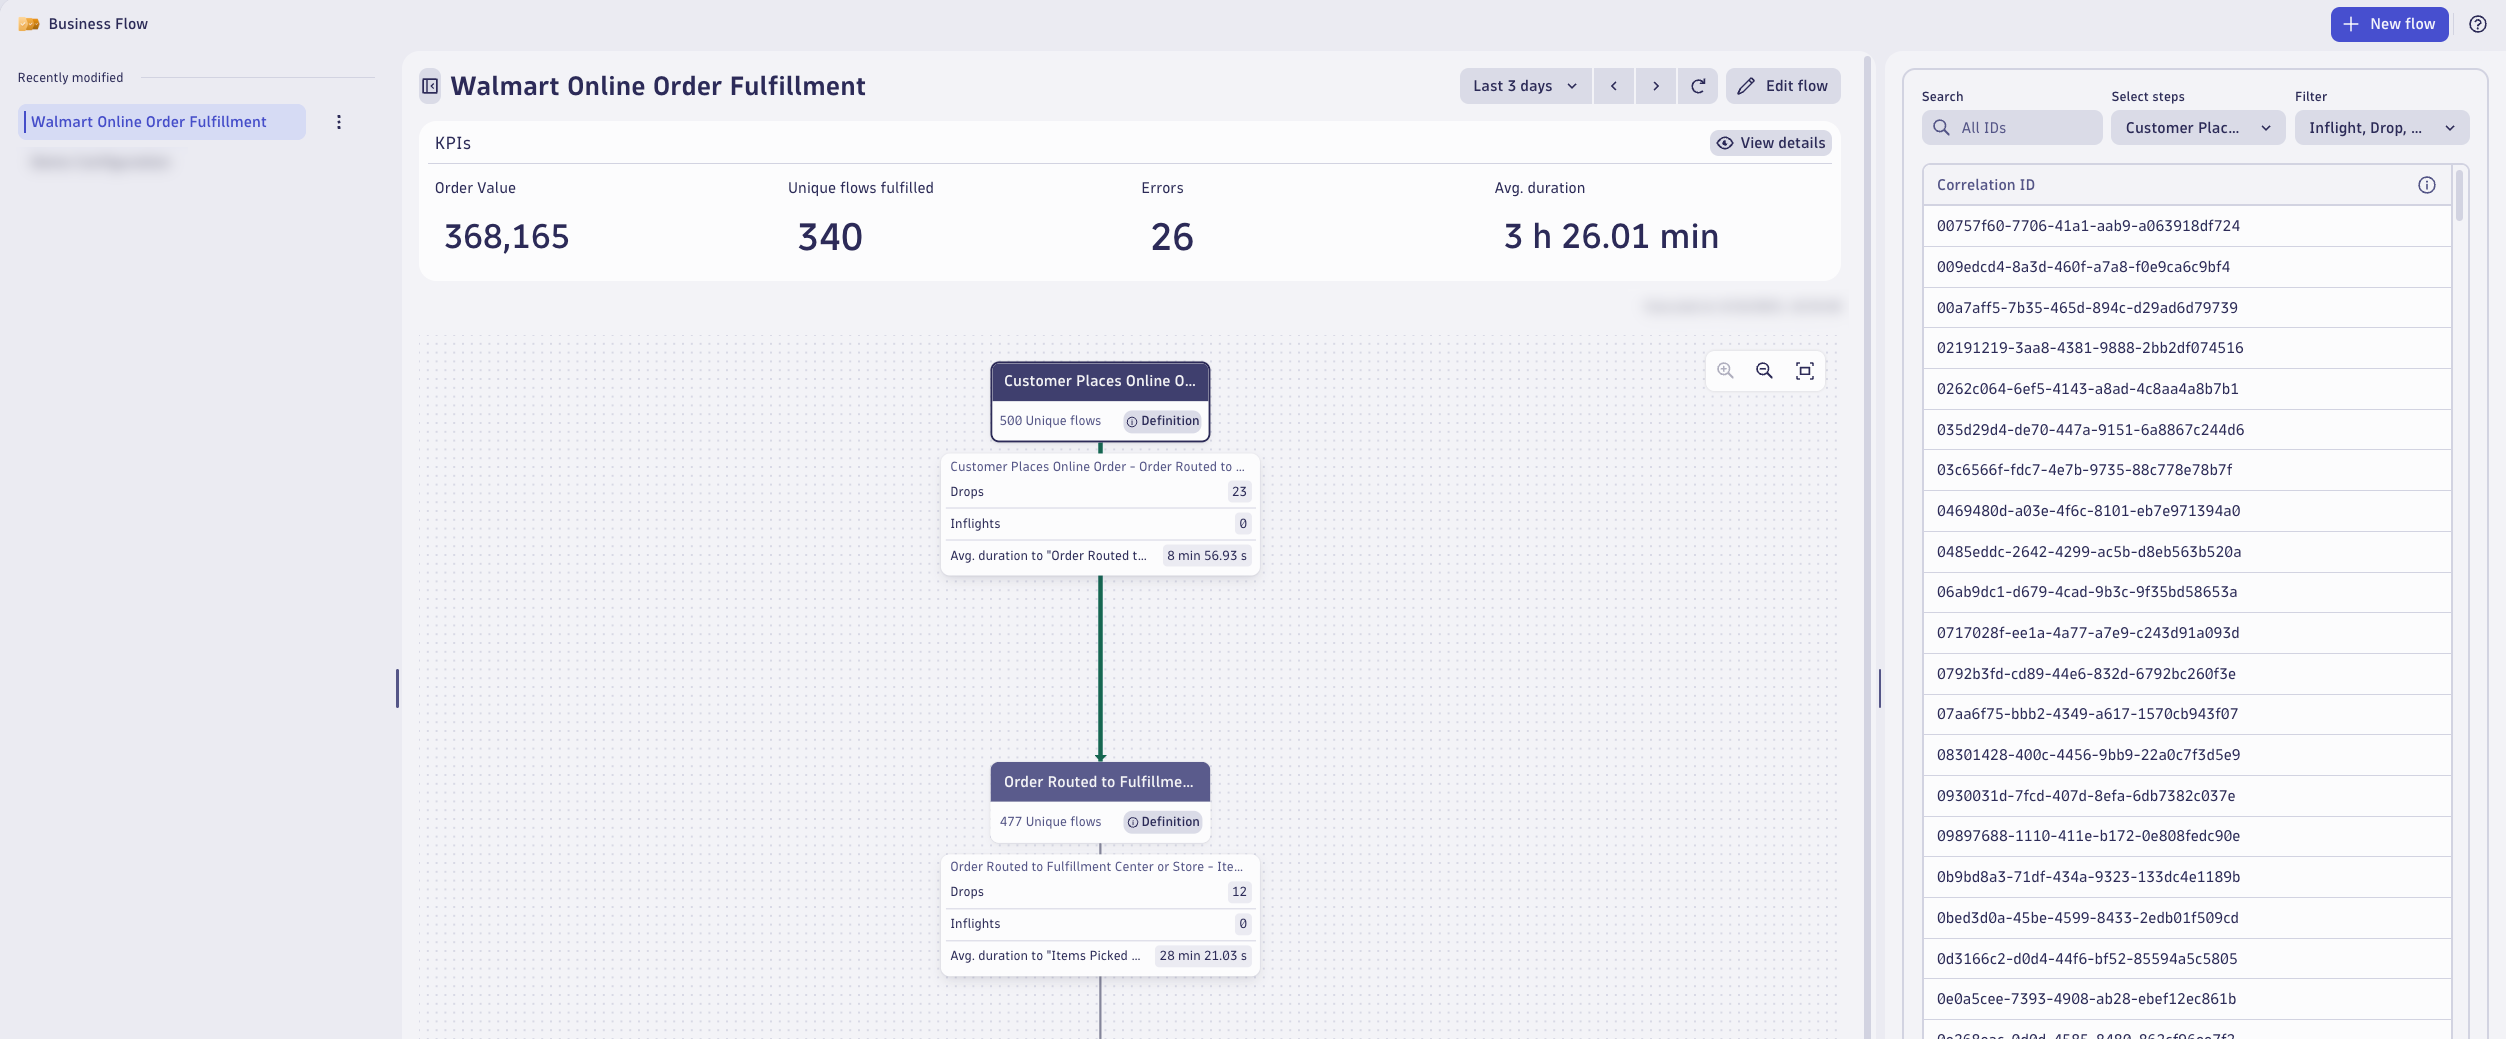The image size is (2506, 1039).
Task: Create a flow with New flow button
Action: point(2389,24)
